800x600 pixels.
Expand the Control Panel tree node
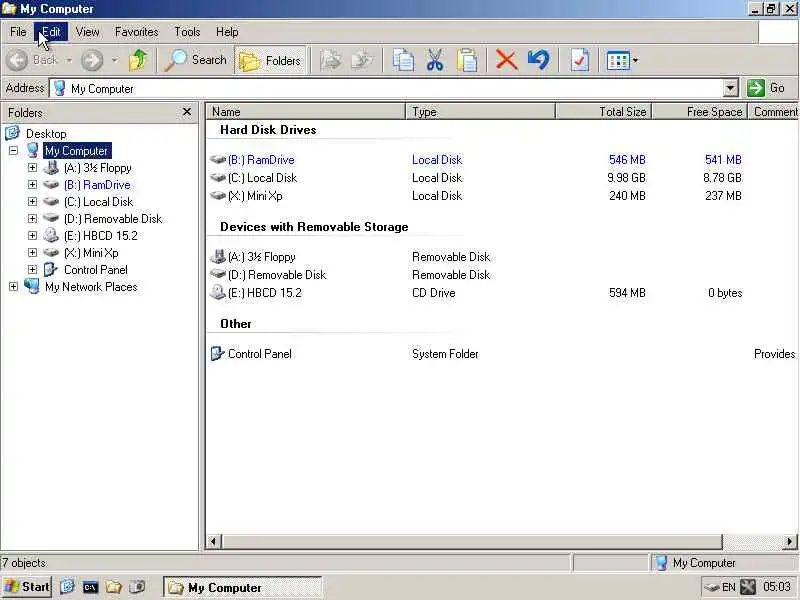click(x=32, y=269)
